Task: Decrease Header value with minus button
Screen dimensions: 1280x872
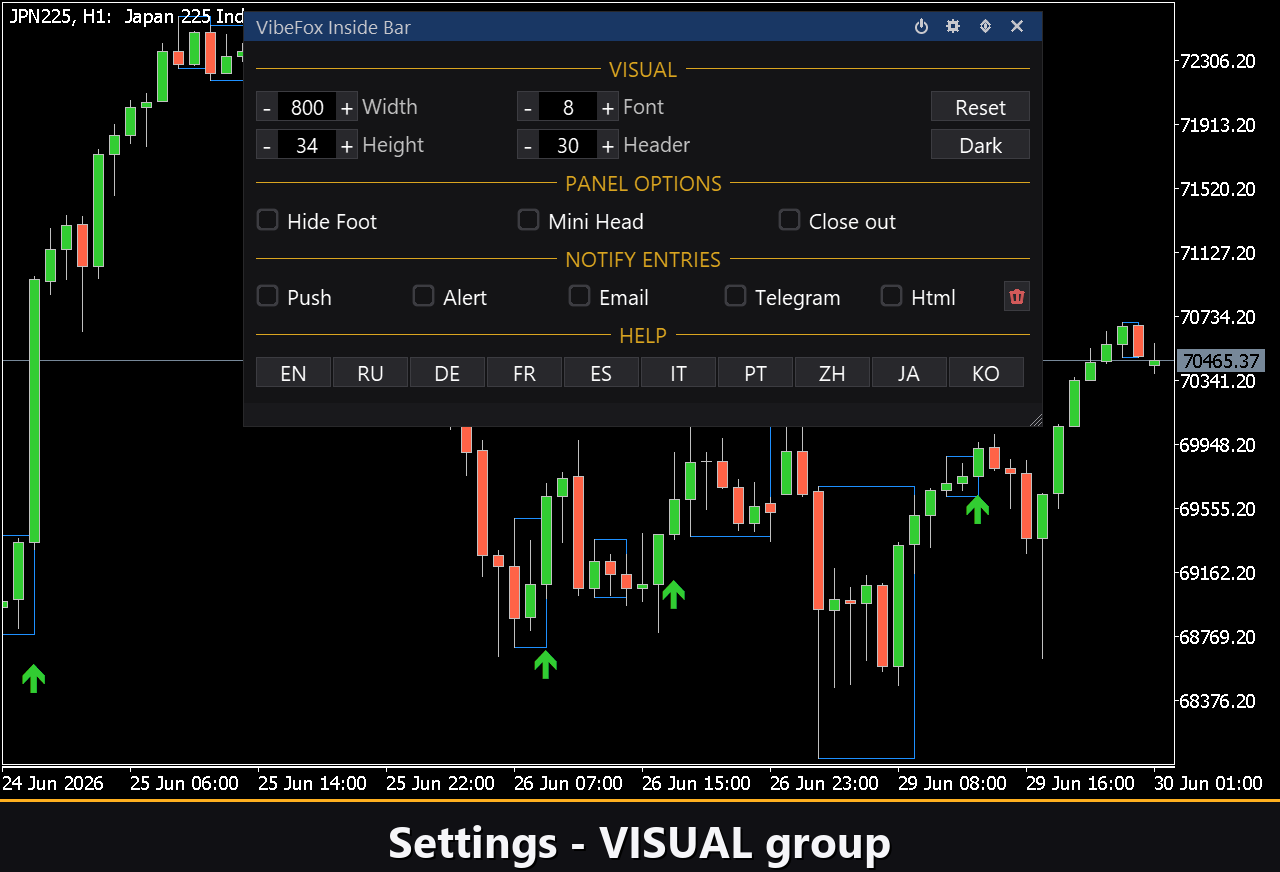Action: pyautogui.click(x=528, y=146)
